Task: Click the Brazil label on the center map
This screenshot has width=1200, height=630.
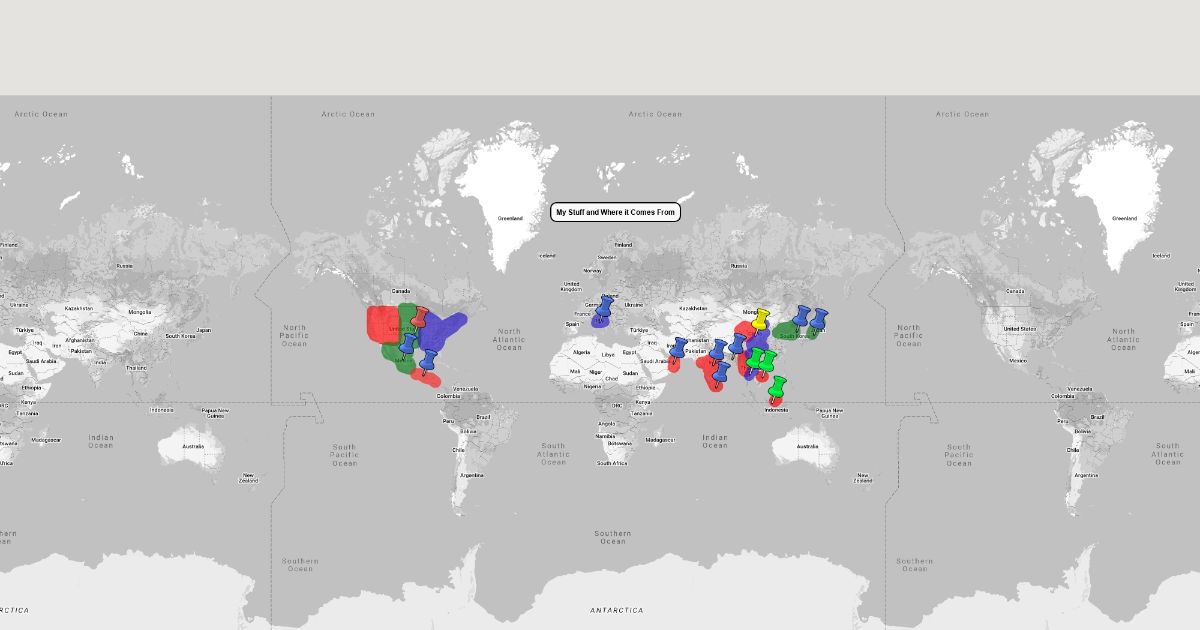Action: (x=485, y=416)
